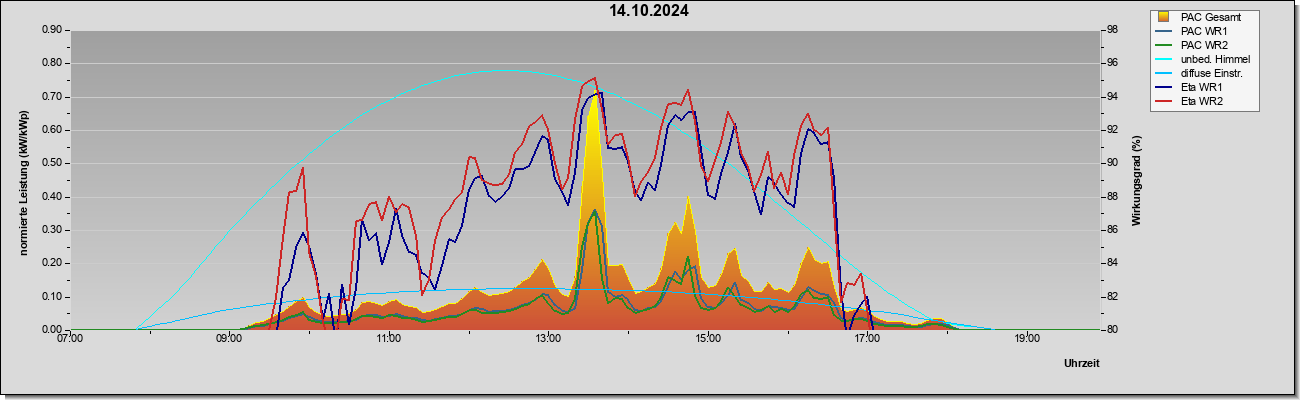Image resolution: width=1300 pixels, height=400 pixels.
Task: Click the 07:00 time axis label
Action: pos(70,339)
